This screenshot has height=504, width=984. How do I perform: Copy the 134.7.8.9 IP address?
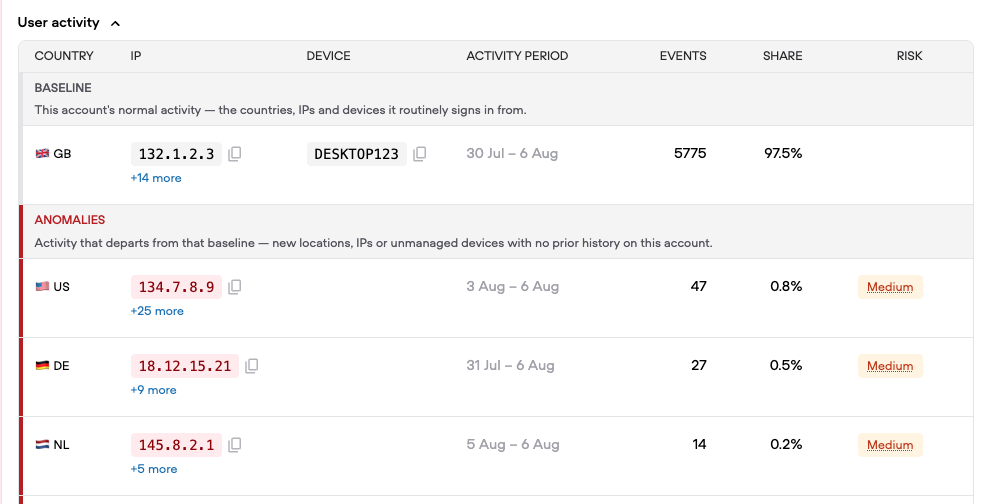(235, 287)
